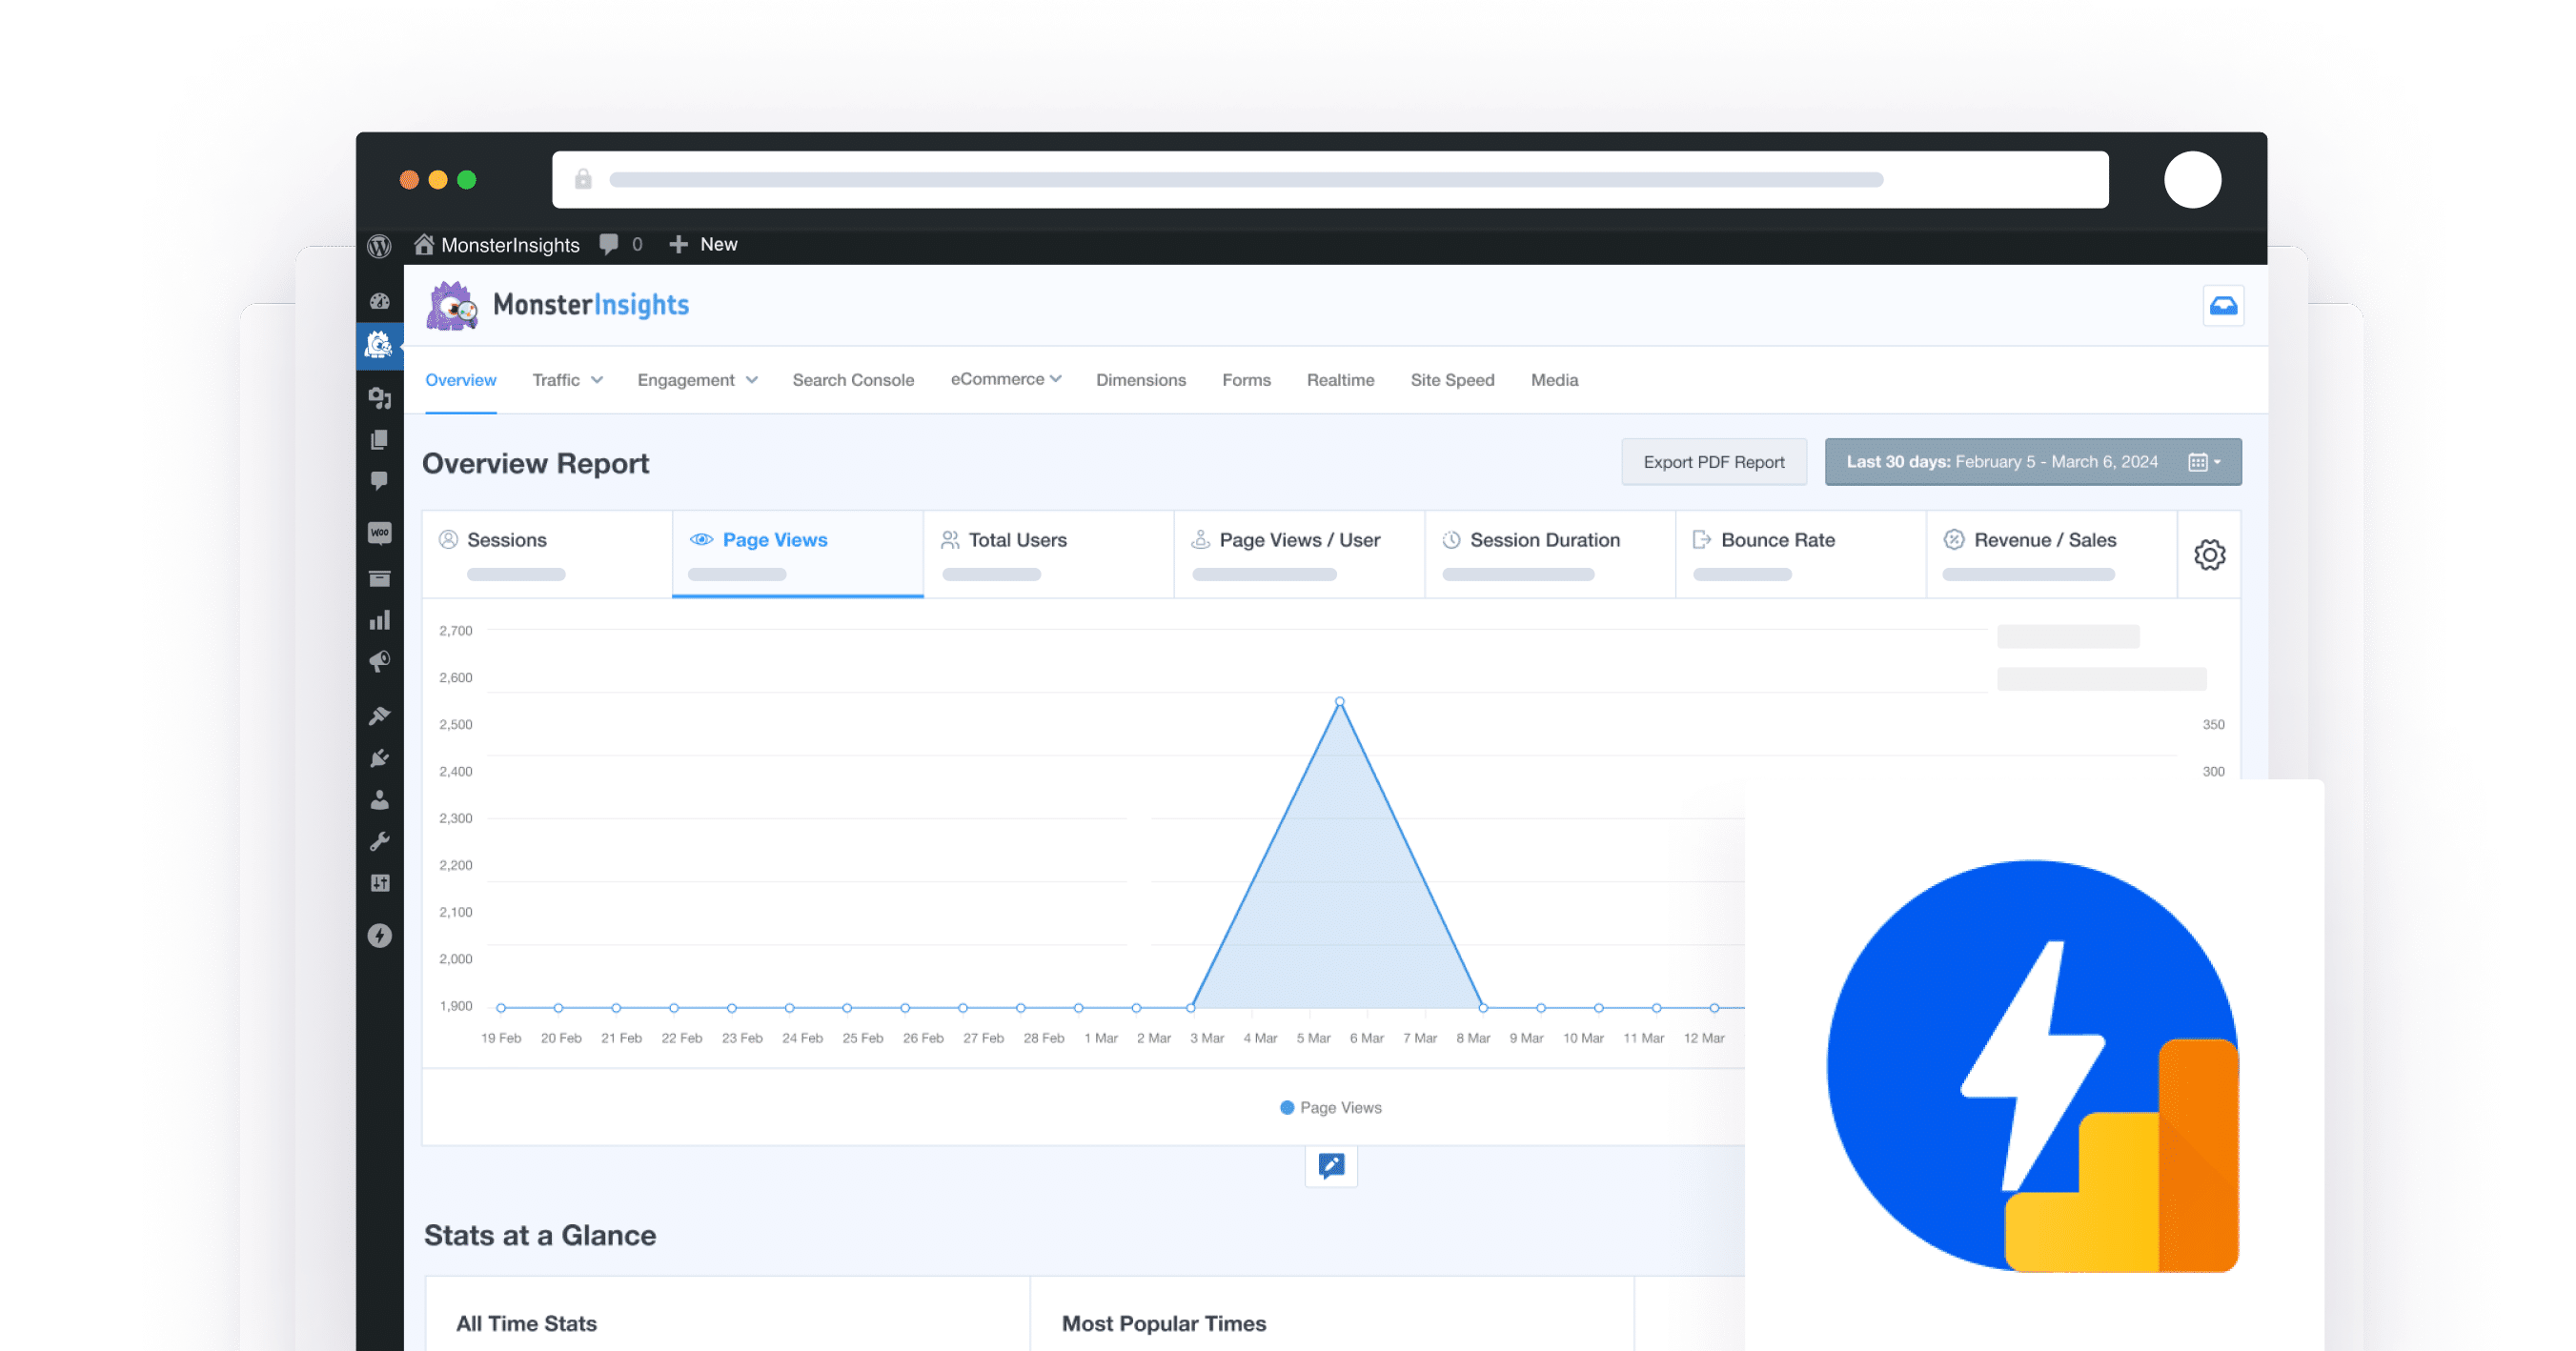Open the Users sidebar icon
Image resolution: width=2576 pixels, height=1351 pixels.
pos(379,800)
